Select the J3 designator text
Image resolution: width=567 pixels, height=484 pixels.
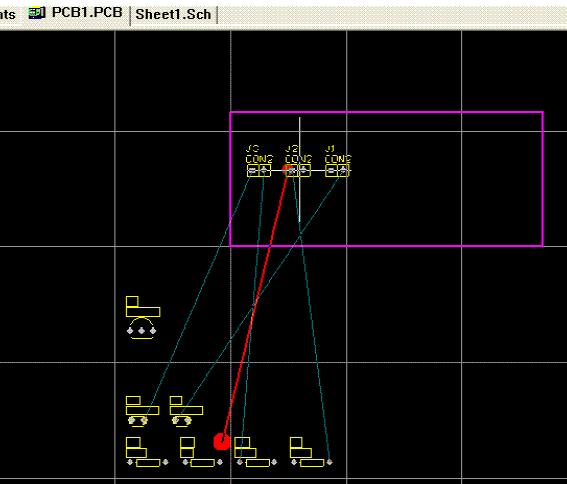[x=252, y=149]
